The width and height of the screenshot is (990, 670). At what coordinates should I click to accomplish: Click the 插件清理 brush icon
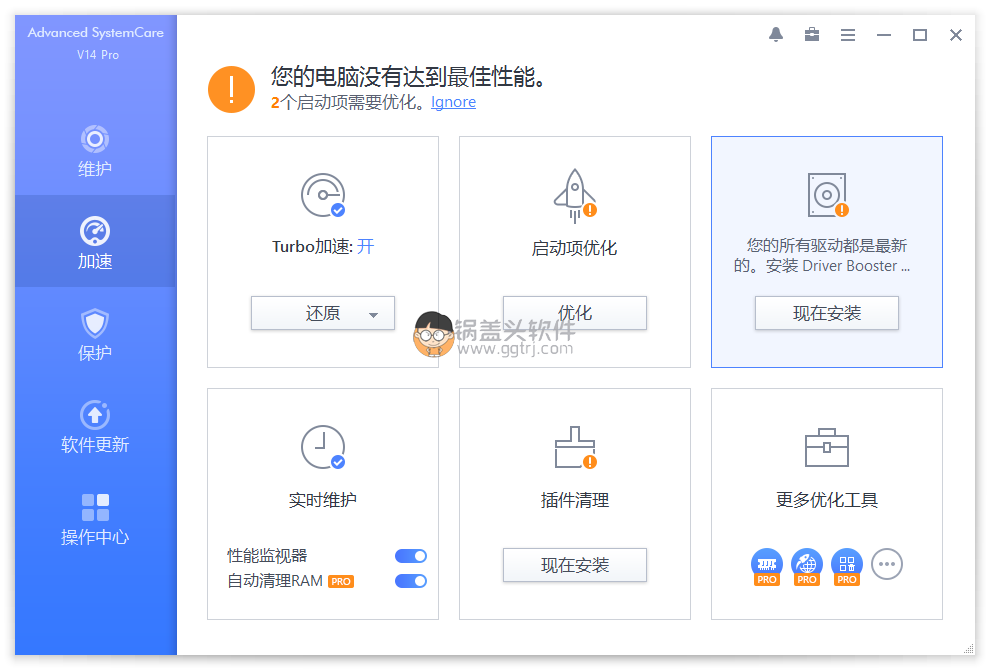click(575, 447)
